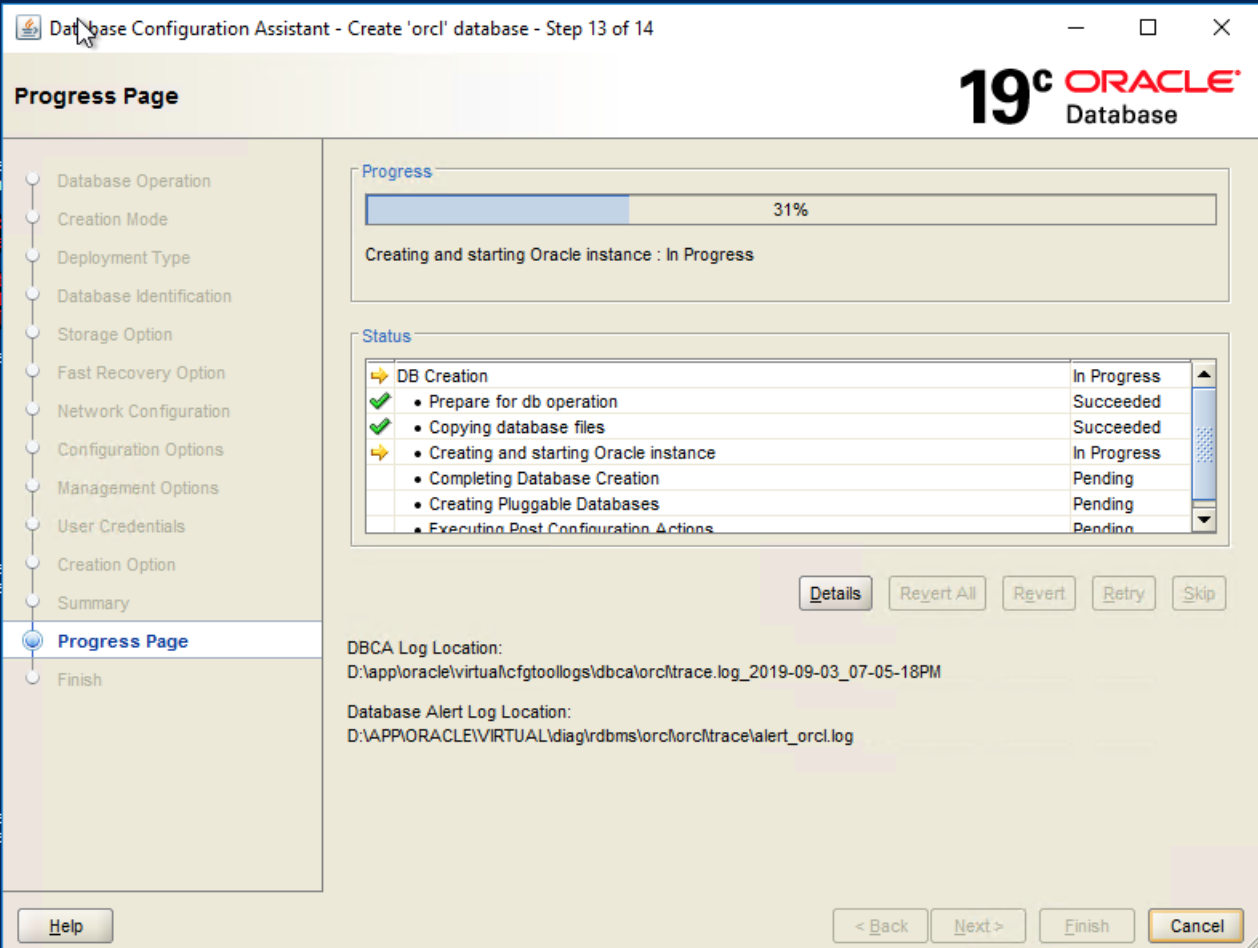Viewport: 1258px width, 948px height.
Task: Select the Copying database files row
Action: click(779, 427)
